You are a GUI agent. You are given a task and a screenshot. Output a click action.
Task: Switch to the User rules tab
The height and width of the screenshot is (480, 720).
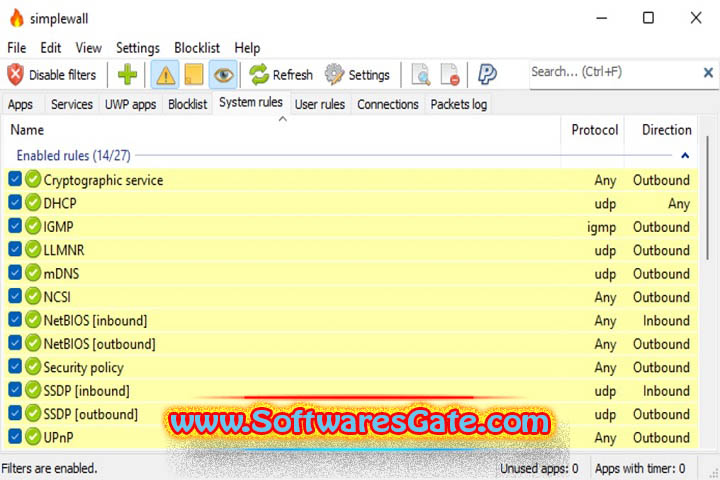pyautogui.click(x=320, y=105)
